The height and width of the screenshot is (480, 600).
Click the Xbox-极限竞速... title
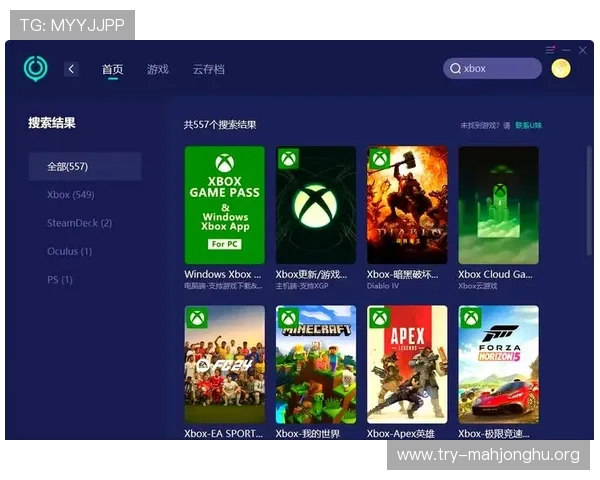click(x=494, y=434)
